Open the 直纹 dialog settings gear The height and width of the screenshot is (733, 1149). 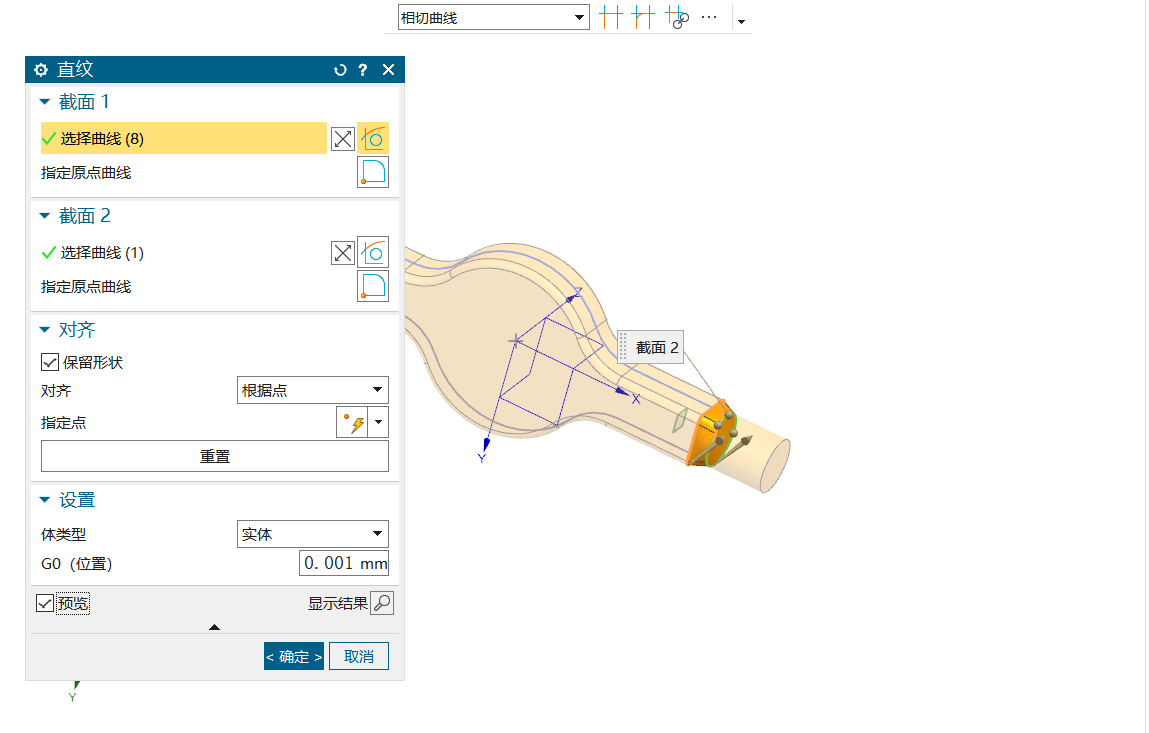(x=41, y=70)
